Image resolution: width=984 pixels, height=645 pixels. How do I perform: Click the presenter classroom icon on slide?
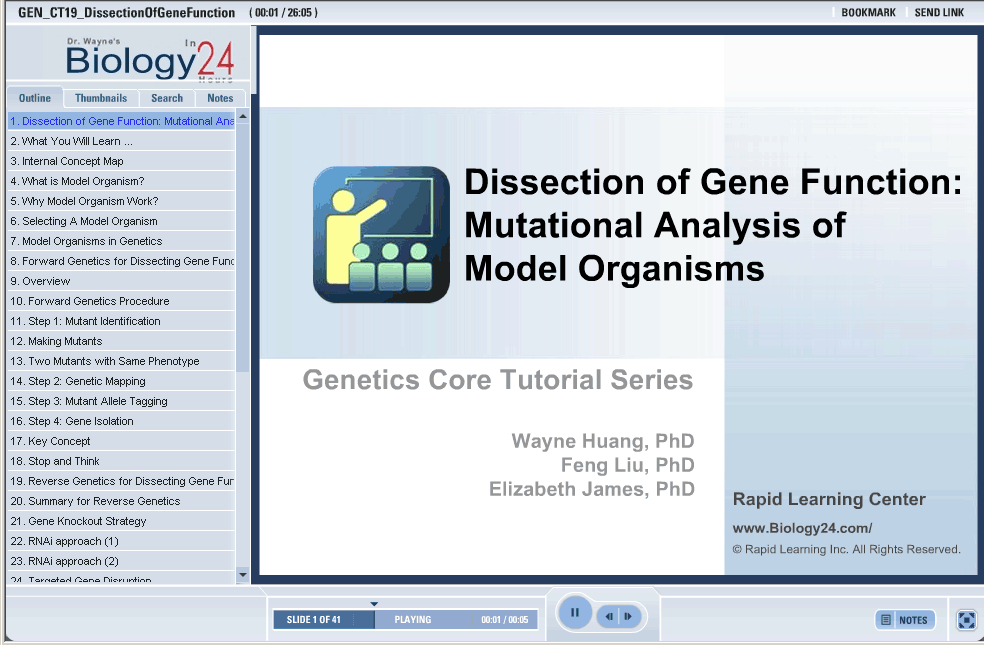381,234
